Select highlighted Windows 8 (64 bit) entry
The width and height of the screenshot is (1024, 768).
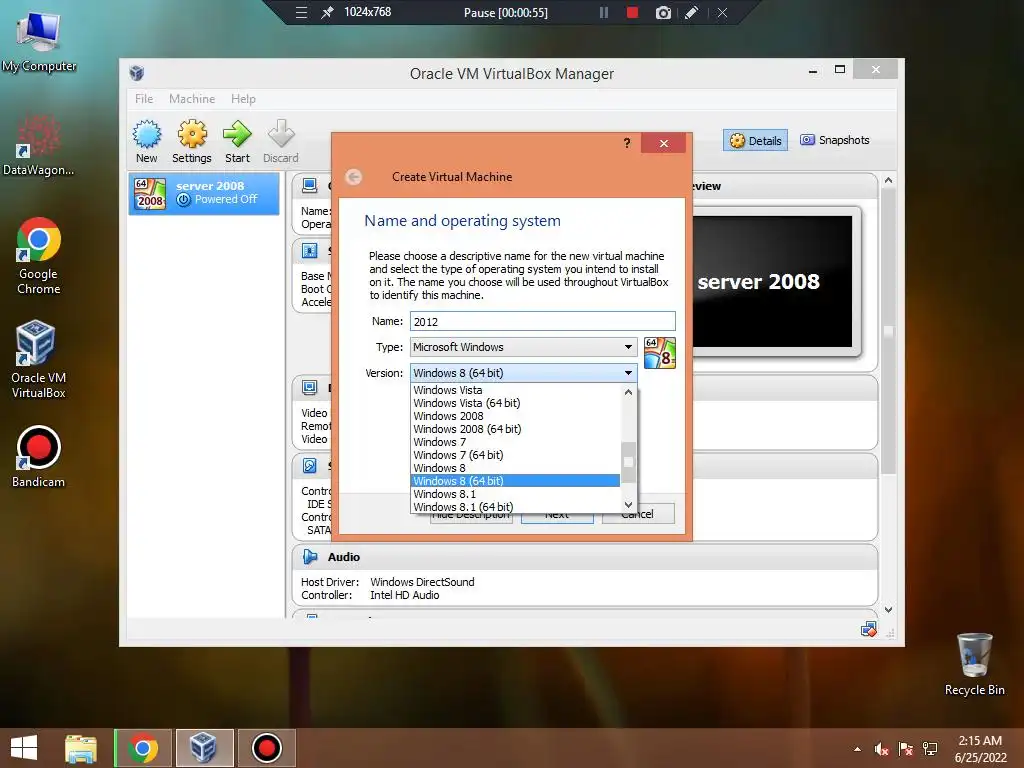(515, 481)
